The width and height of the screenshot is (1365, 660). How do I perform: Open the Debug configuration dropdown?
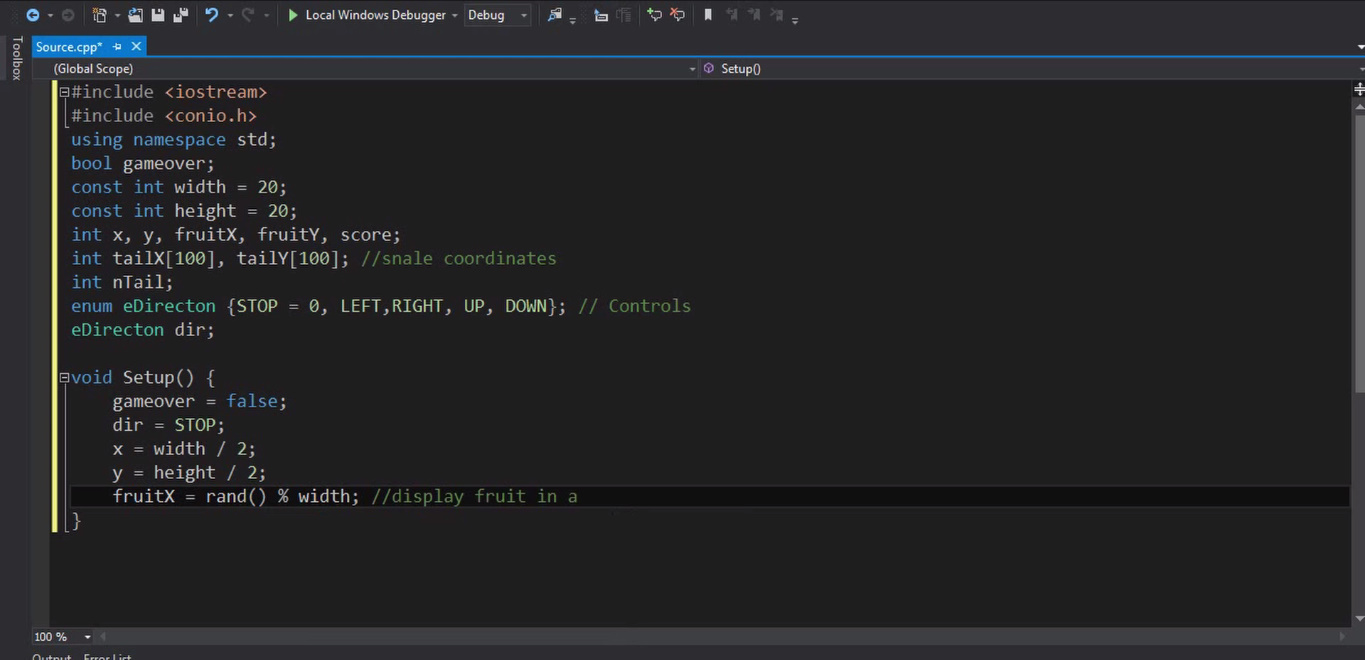coord(524,14)
